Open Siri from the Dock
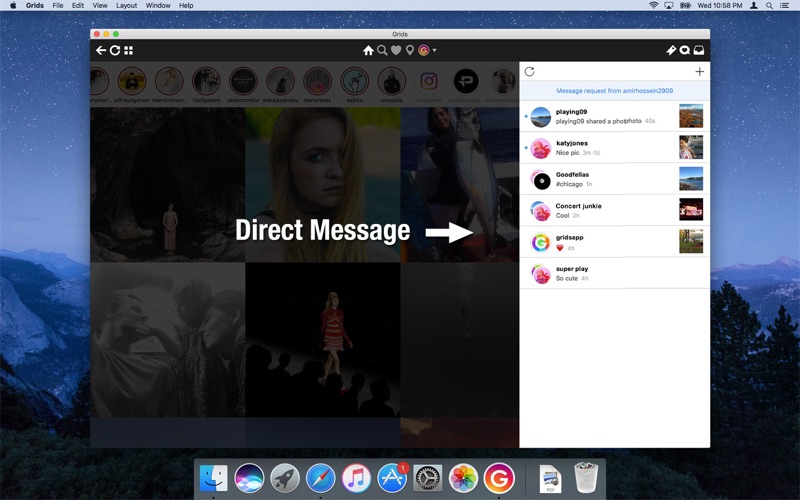This screenshot has width=800, height=500. point(249,479)
